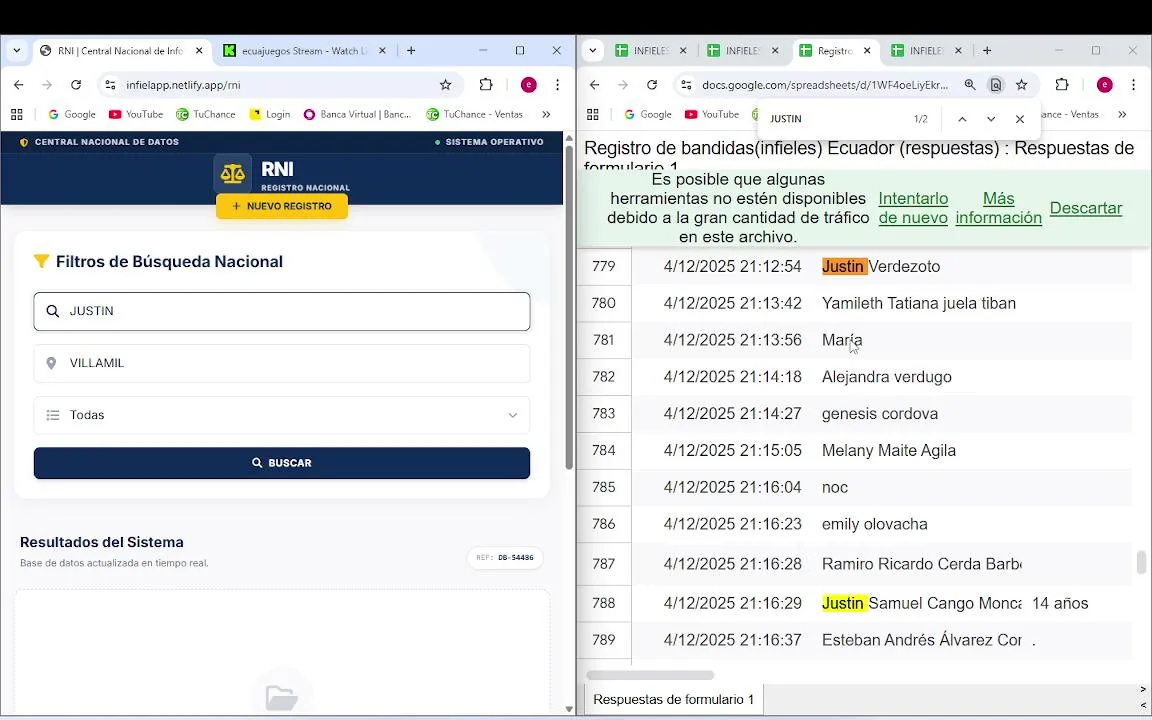Reload the Google Sheets page
This screenshot has width=1152, height=720.
tap(652, 85)
